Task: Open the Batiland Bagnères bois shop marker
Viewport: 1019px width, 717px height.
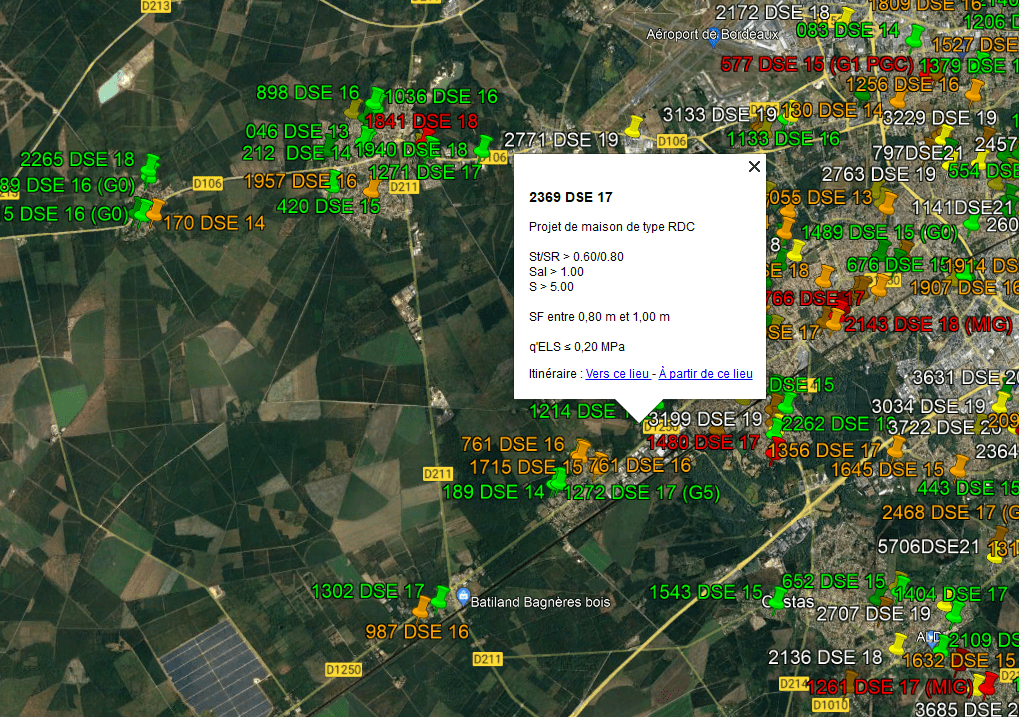Action: (463, 597)
